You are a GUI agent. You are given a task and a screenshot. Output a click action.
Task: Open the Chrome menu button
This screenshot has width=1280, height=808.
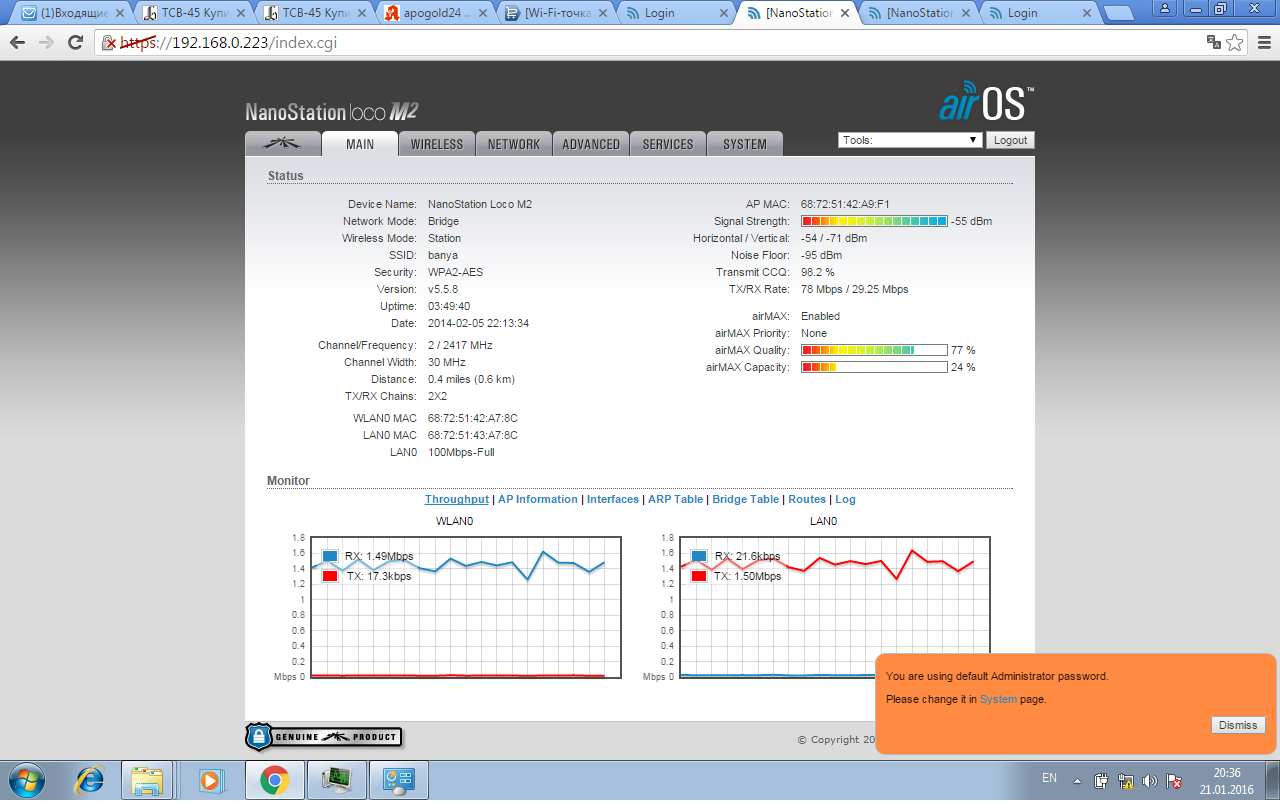click(x=1262, y=42)
